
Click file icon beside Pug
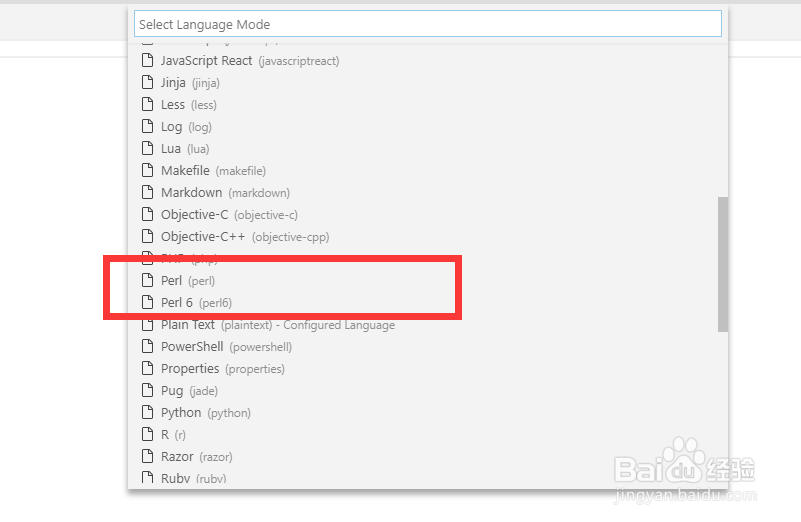(x=147, y=390)
